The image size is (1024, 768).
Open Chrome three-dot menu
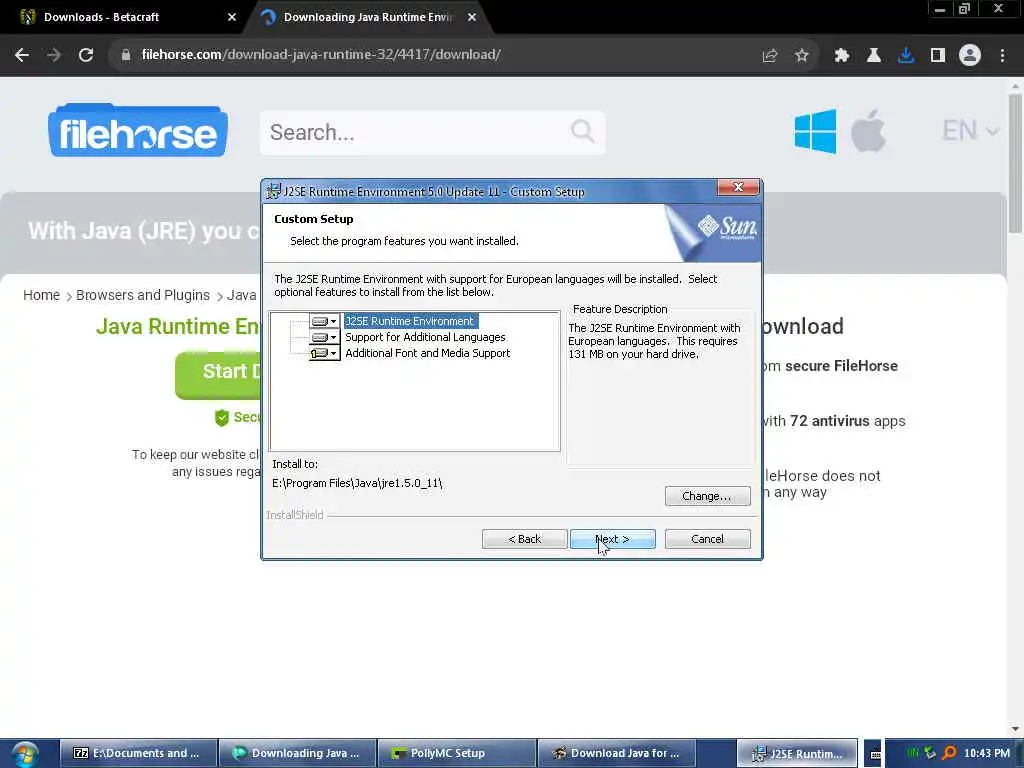tap(1002, 56)
